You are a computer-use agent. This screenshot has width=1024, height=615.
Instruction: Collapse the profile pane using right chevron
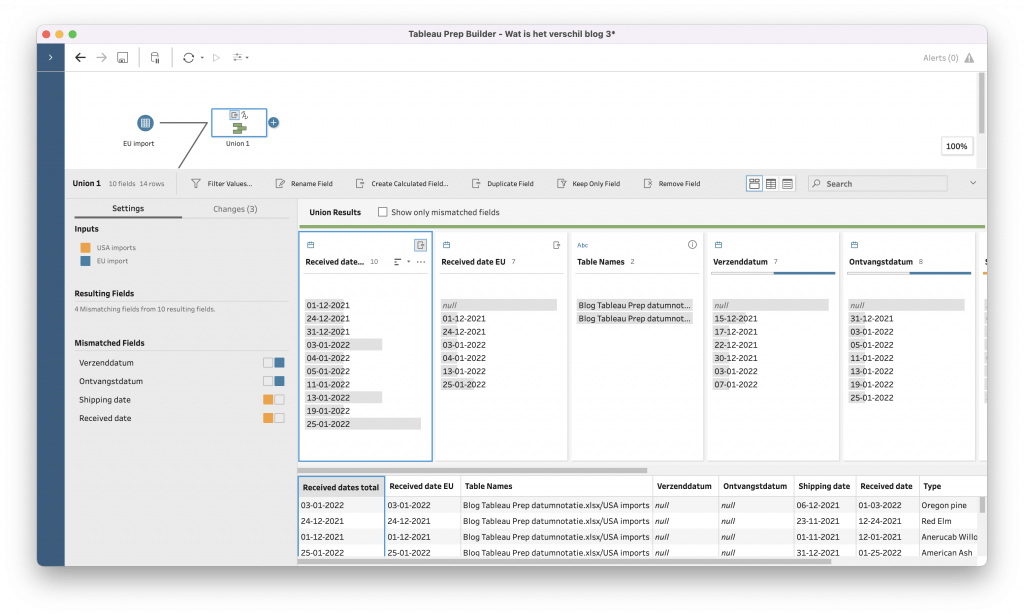pyautogui.click(x=973, y=183)
